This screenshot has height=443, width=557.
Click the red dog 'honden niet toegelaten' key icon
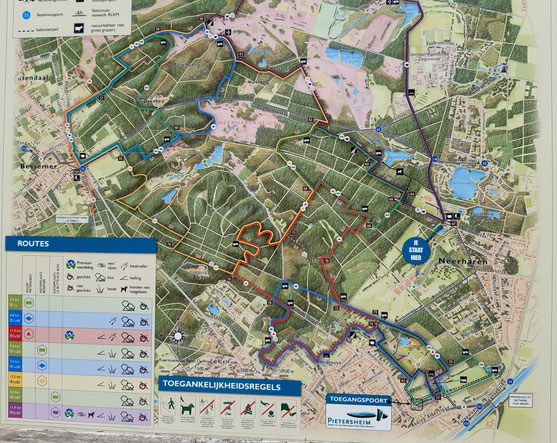124,289
